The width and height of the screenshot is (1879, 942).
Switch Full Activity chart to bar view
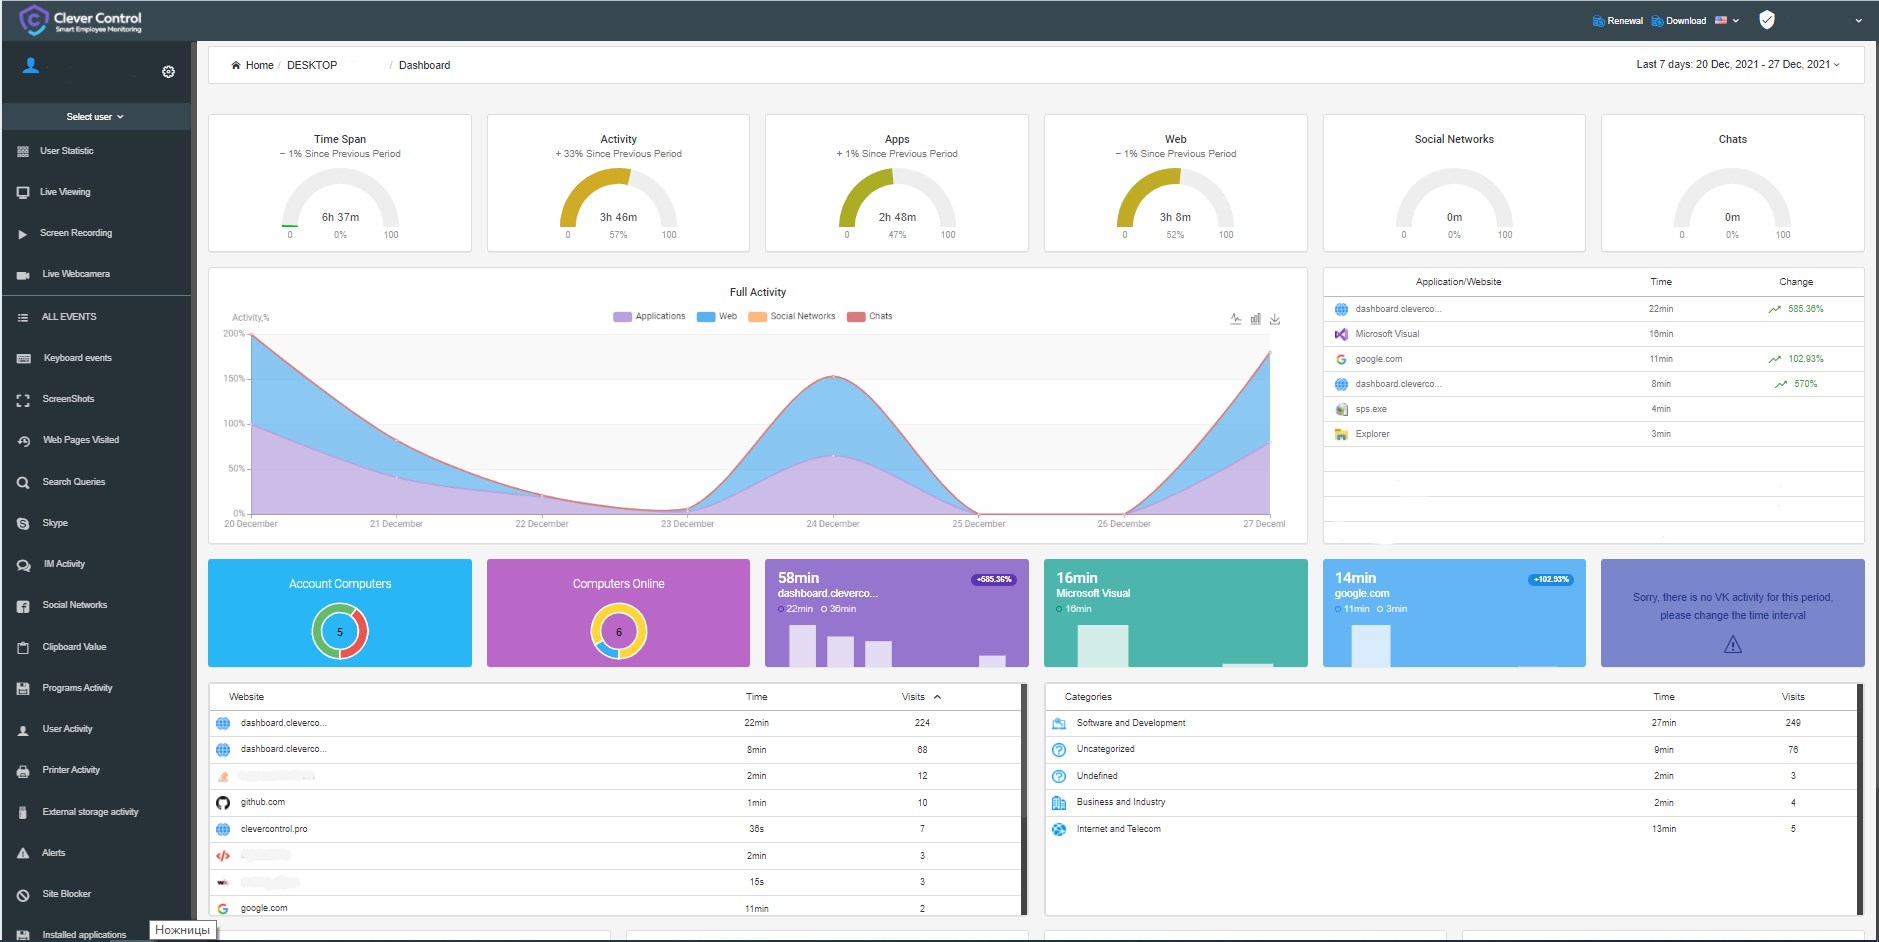pos(1255,319)
